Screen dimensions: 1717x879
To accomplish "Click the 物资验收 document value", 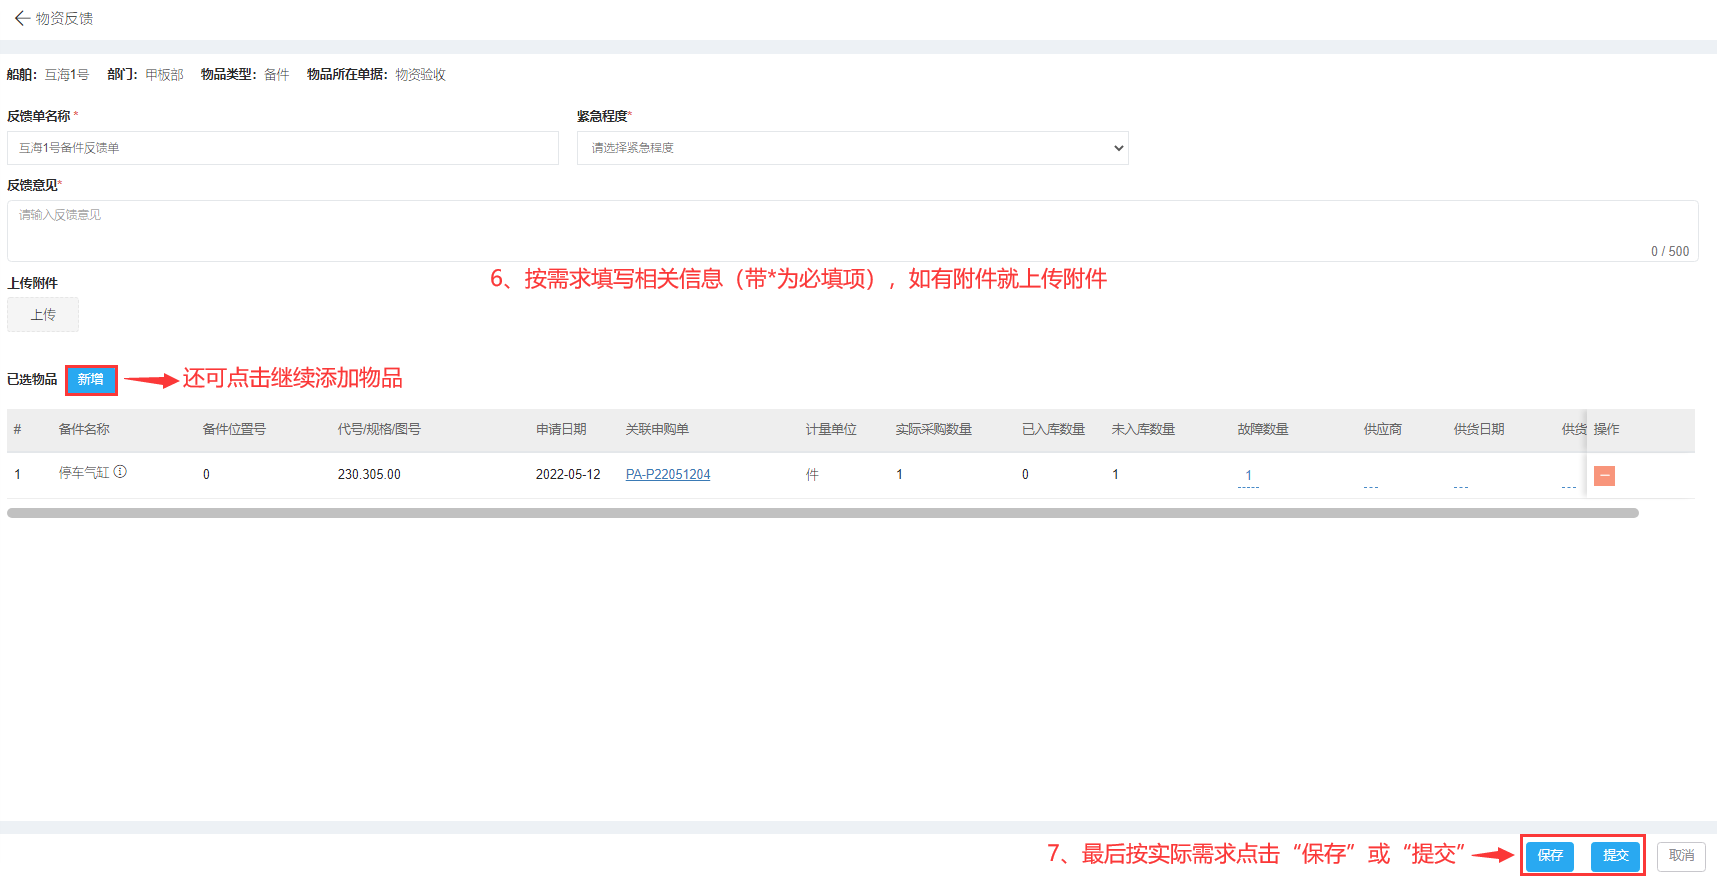I will 420,75.
